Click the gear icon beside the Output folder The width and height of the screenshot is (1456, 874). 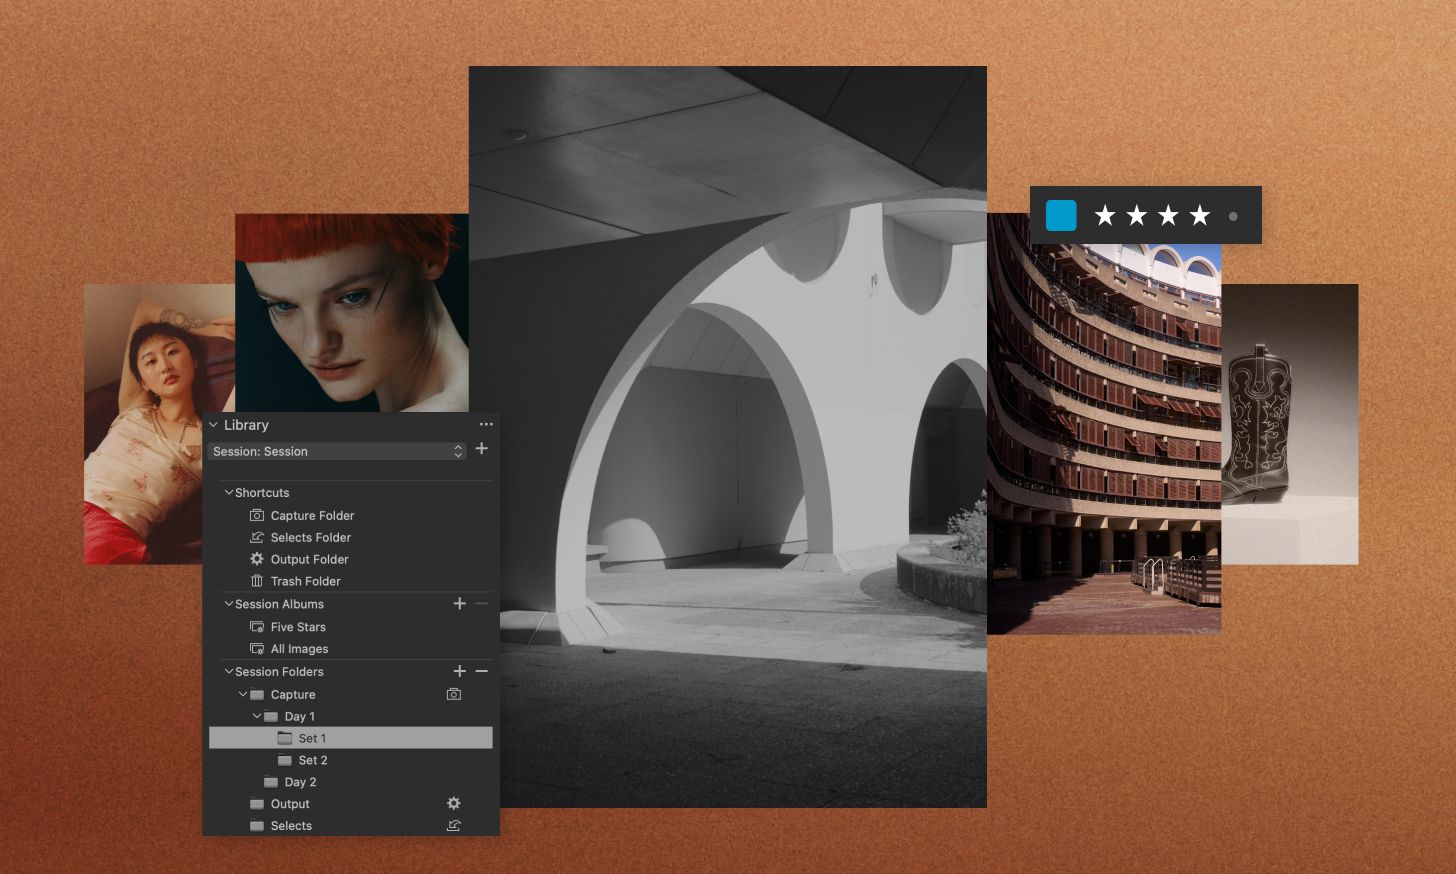point(453,803)
